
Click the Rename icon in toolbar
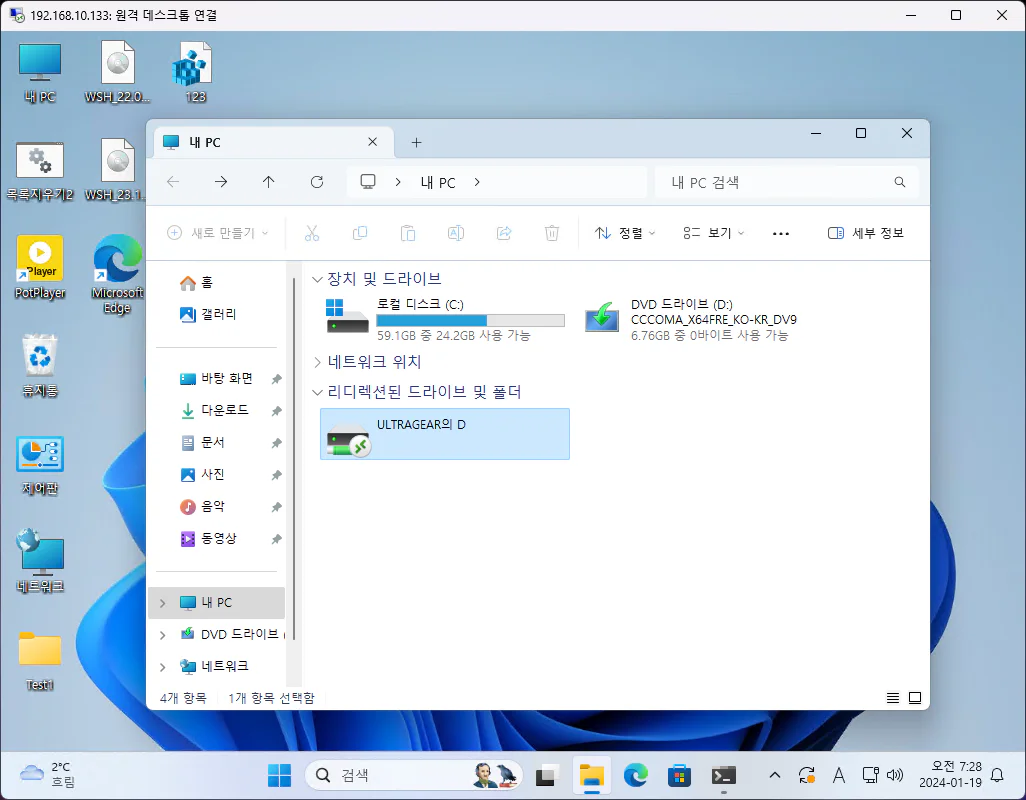pos(456,233)
